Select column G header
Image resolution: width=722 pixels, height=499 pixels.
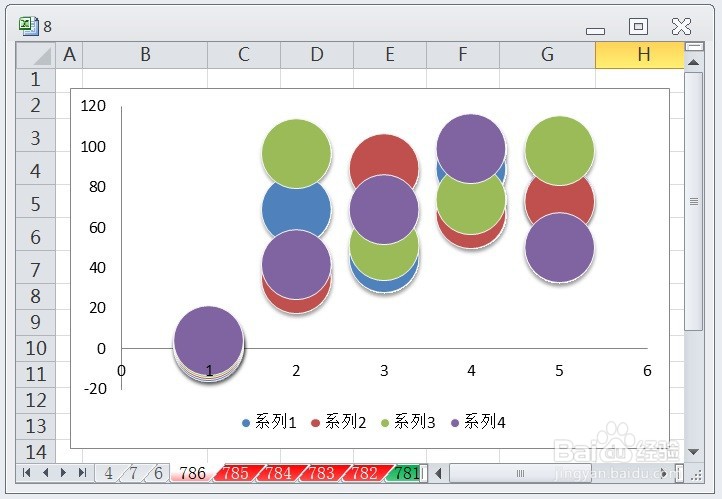[x=547, y=55]
